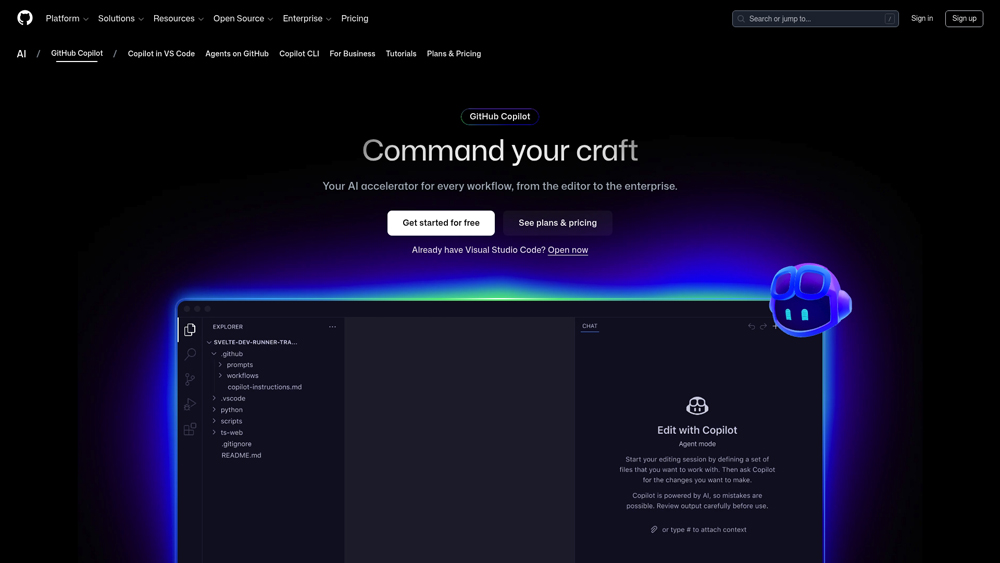Click the slash shortcut key hint
Viewport: 1000px width, 563px height.
889,19
